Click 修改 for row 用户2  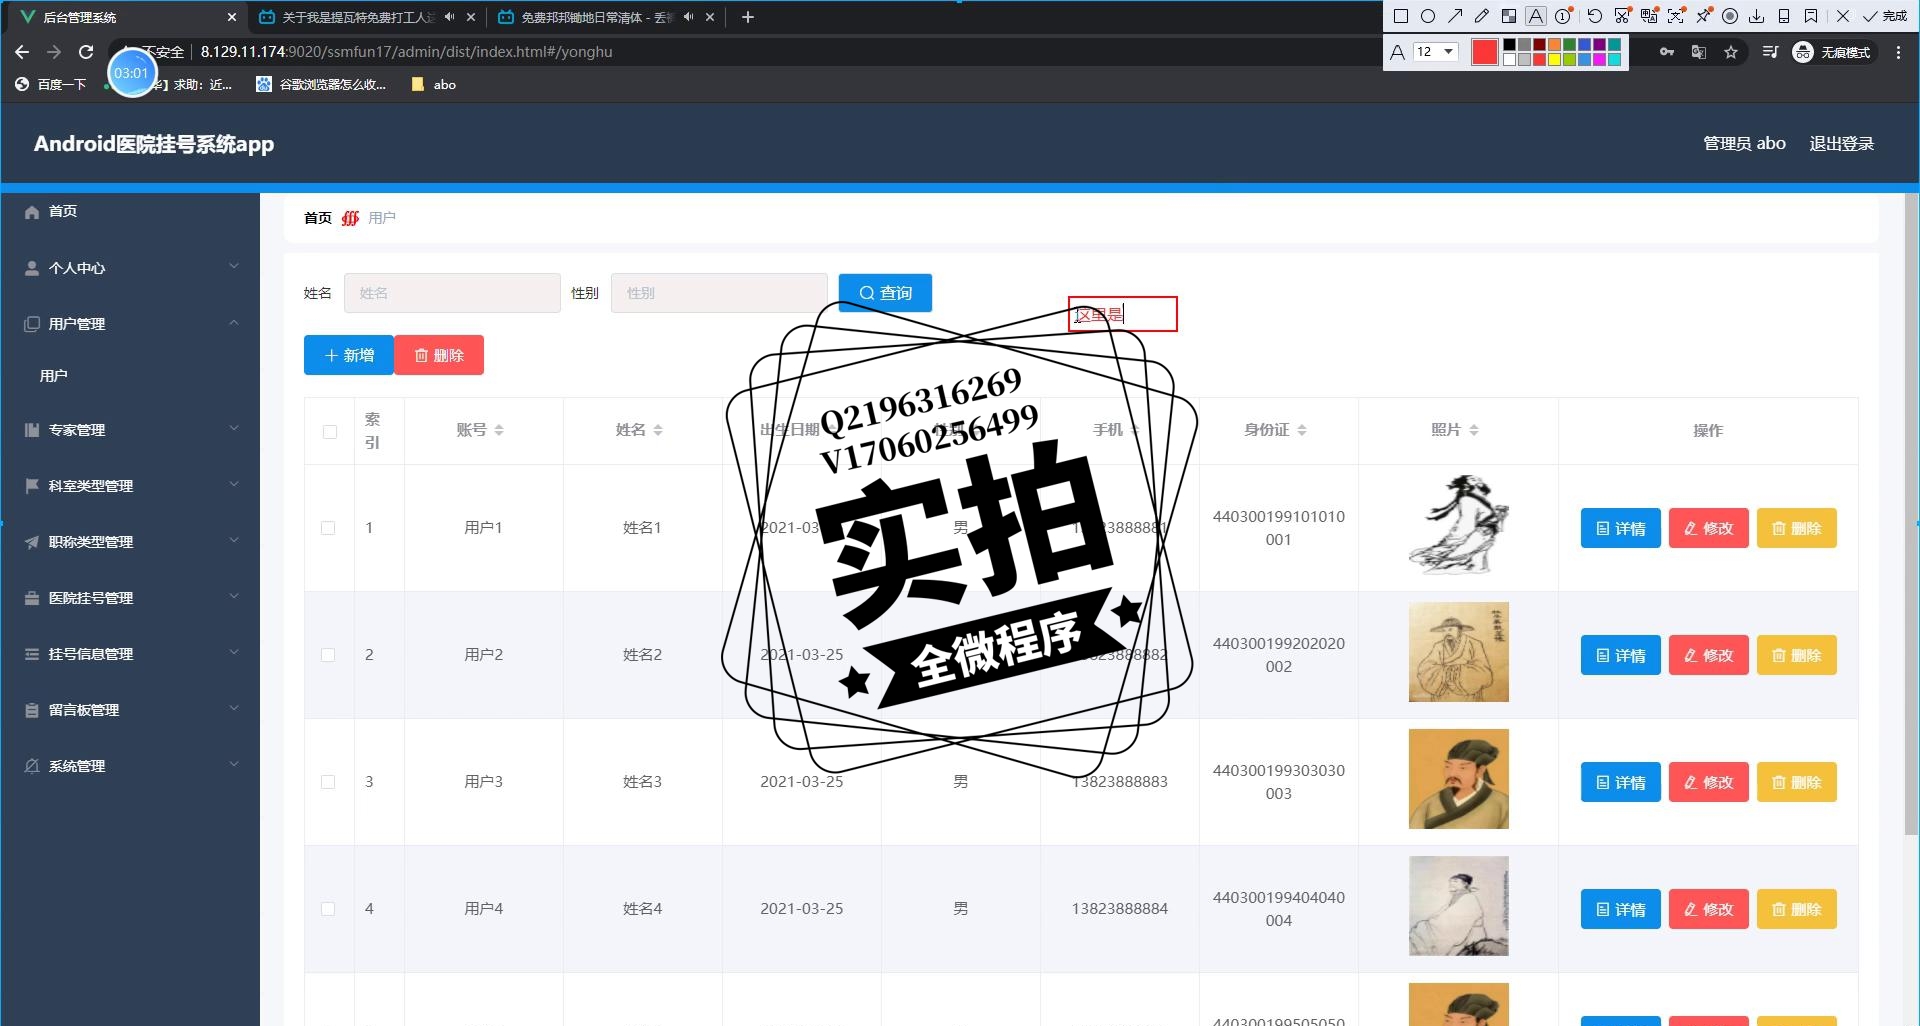point(1708,655)
